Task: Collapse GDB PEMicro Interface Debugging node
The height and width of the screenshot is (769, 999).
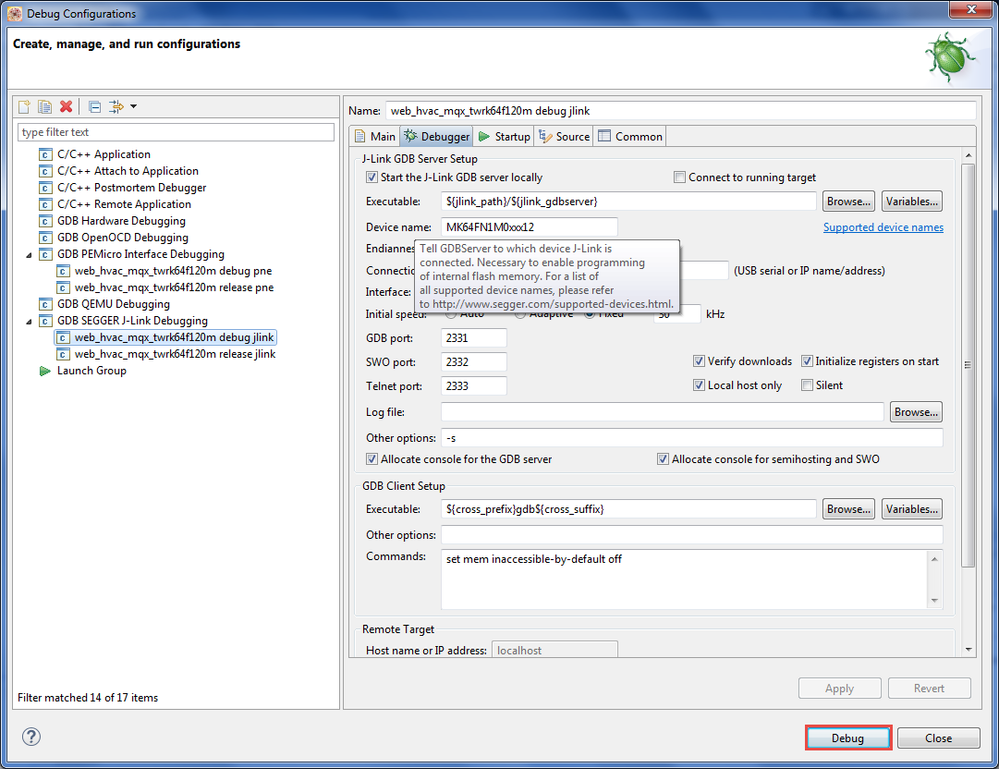Action: pyautogui.click(x=29, y=255)
